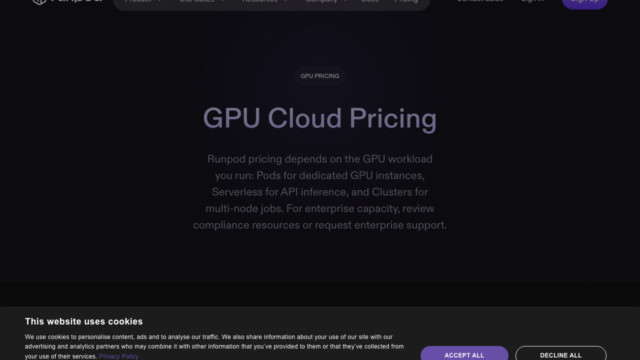Click the Sign in link
640x360 pixels.
click(532, 1)
